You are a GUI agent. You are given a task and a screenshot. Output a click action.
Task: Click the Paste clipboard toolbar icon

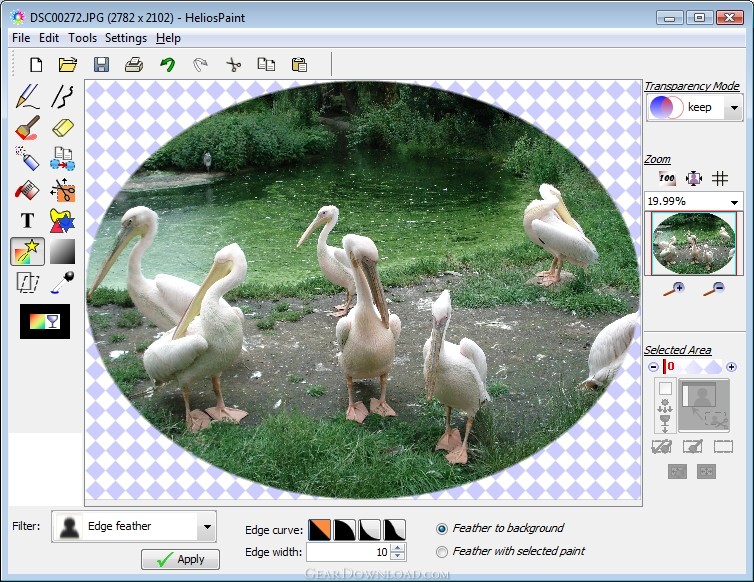[x=299, y=64]
